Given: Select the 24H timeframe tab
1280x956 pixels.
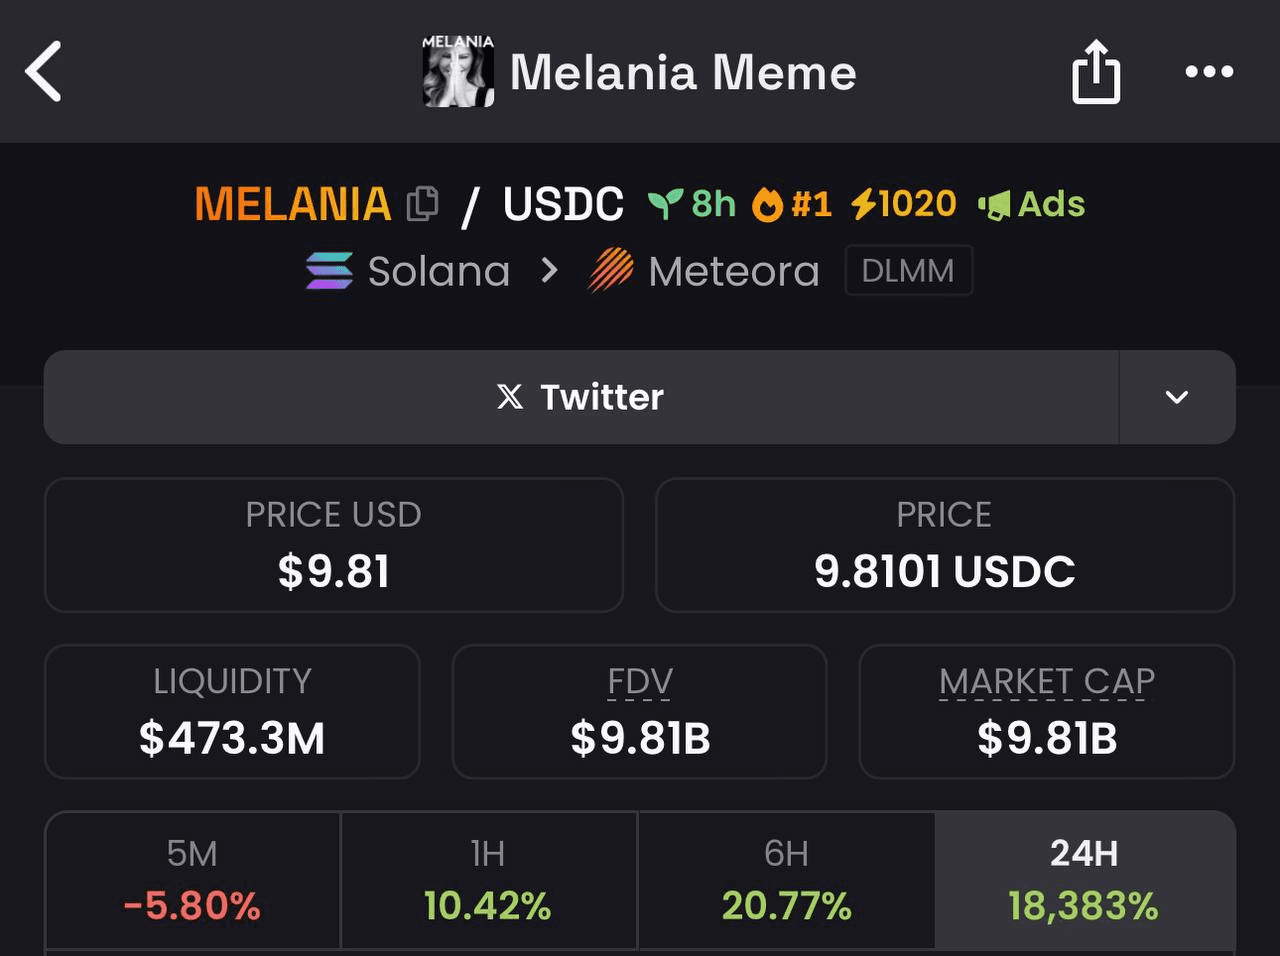Looking at the screenshot, I should coord(1085,880).
